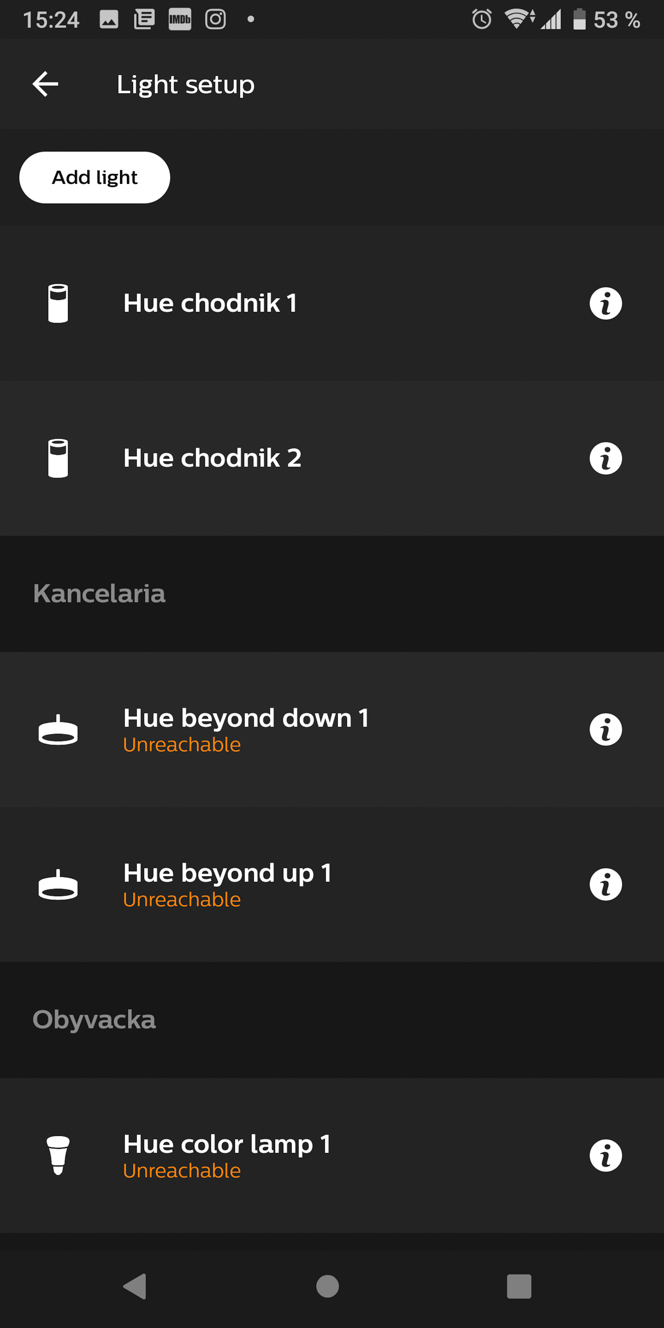Tap the Android recent apps square button
Image resolution: width=664 pixels, height=1328 pixels.
[x=519, y=1286]
